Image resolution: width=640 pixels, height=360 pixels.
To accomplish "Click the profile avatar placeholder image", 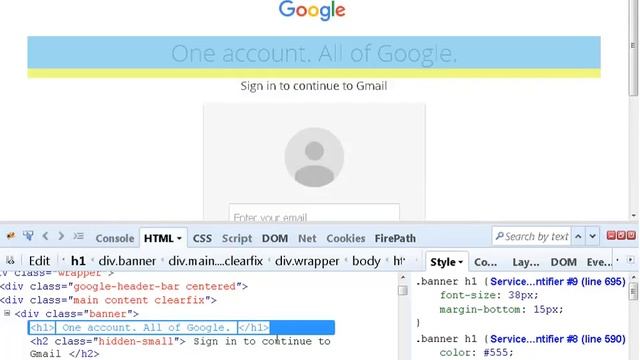I will pyautogui.click(x=314, y=157).
